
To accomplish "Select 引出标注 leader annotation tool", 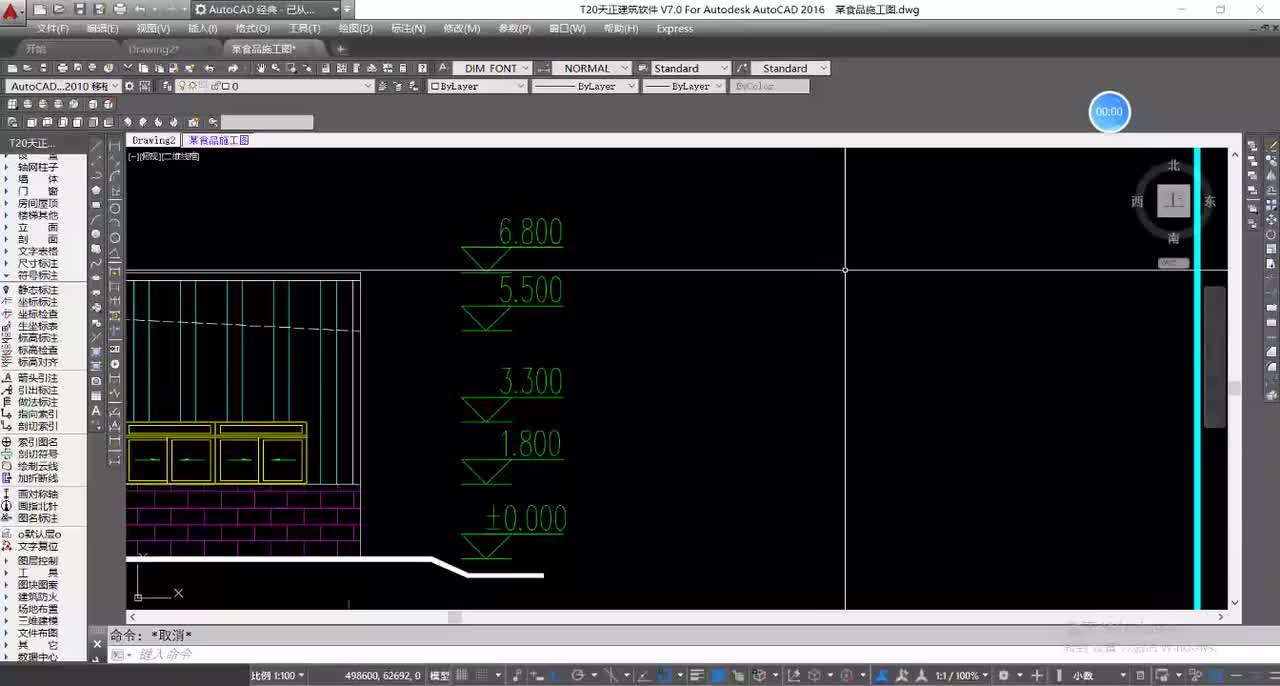I will tap(37, 390).
